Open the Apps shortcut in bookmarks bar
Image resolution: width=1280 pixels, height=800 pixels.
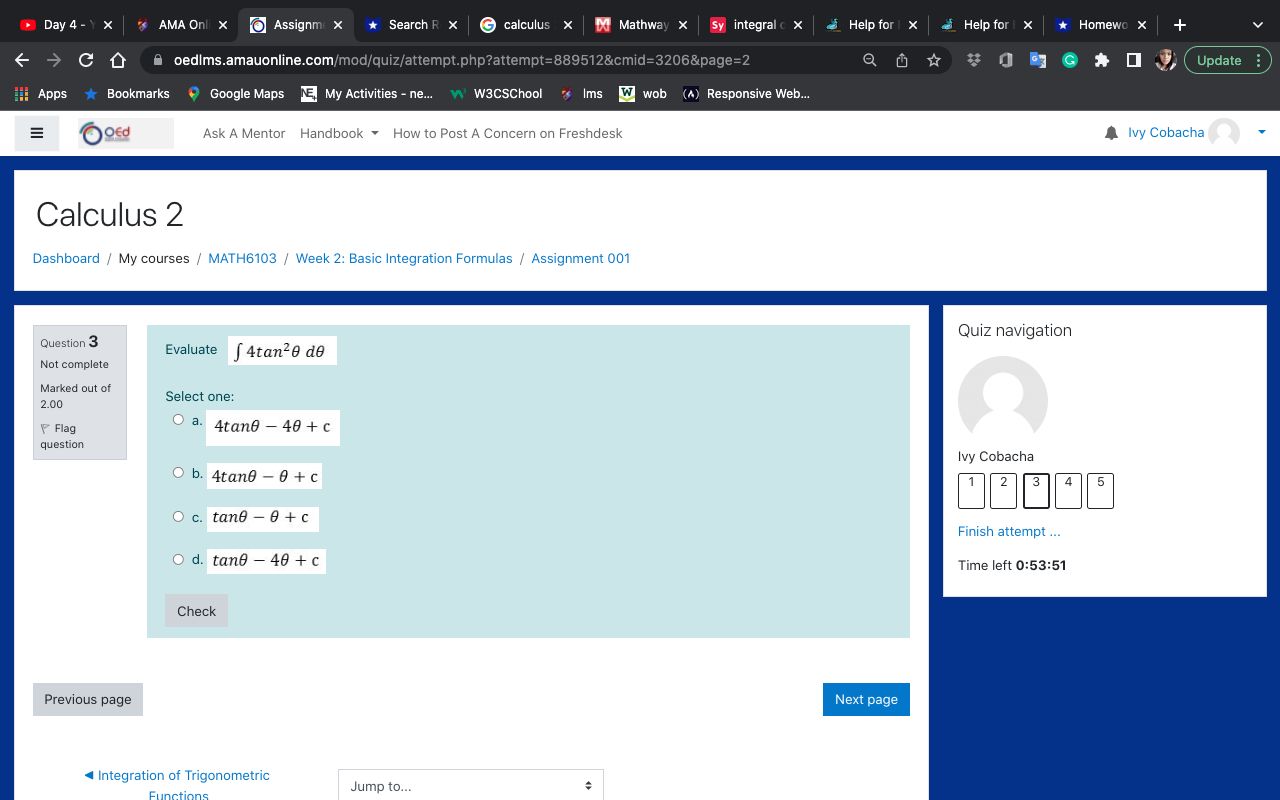coord(41,94)
